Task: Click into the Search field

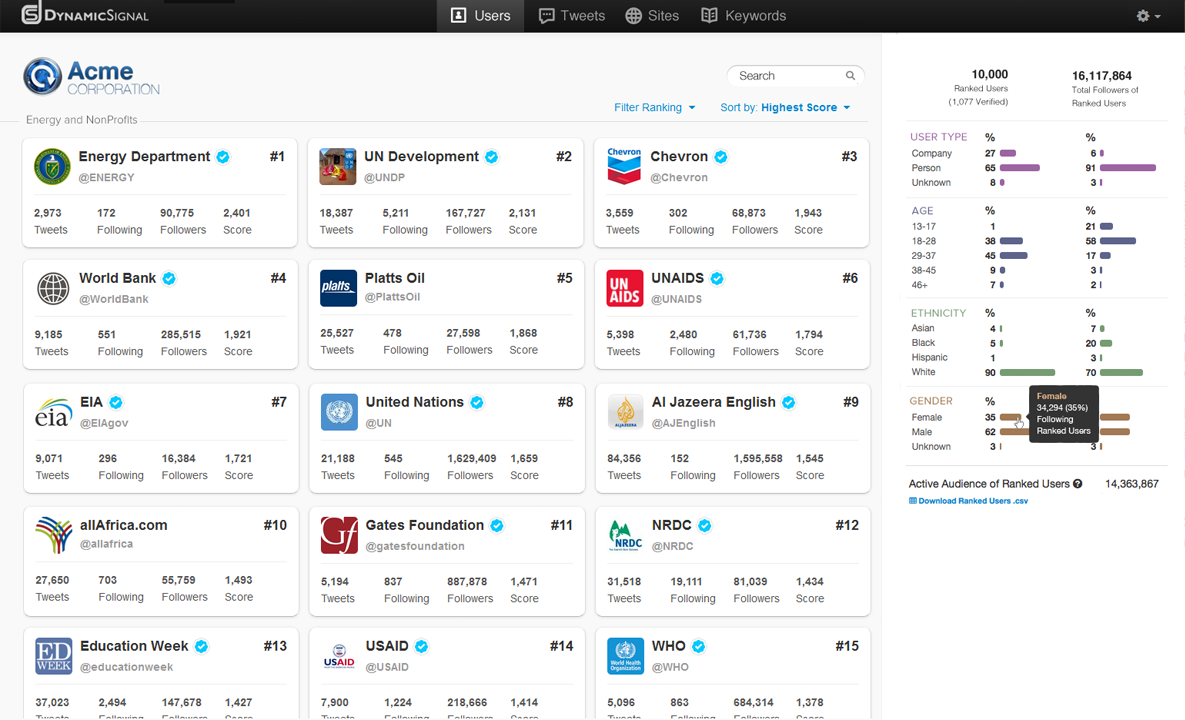Action: (785, 76)
